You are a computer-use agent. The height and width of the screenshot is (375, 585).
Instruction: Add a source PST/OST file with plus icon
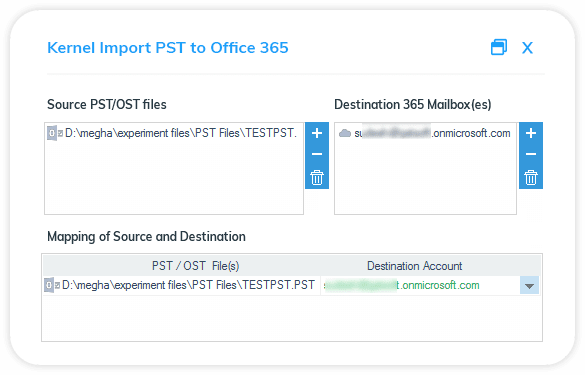coord(317,133)
